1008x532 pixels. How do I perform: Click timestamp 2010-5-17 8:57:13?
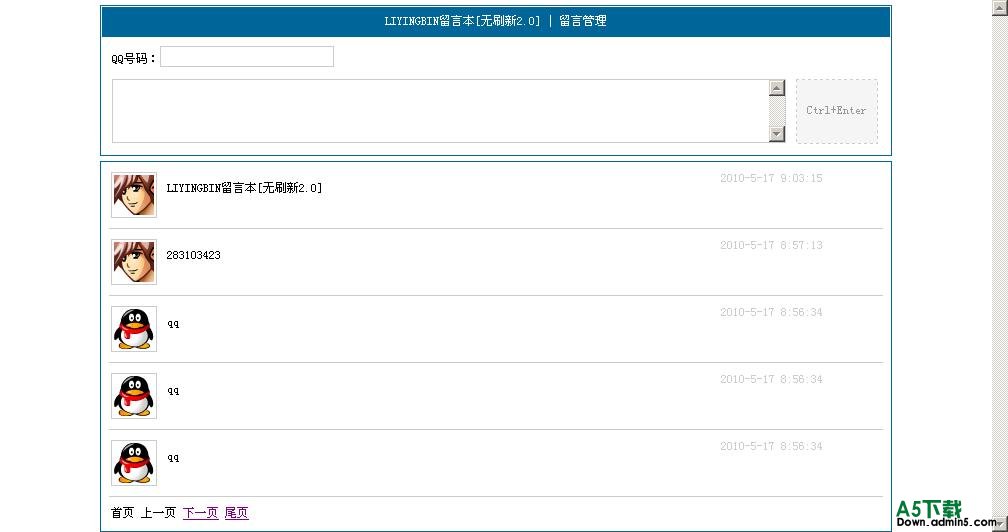771,245
